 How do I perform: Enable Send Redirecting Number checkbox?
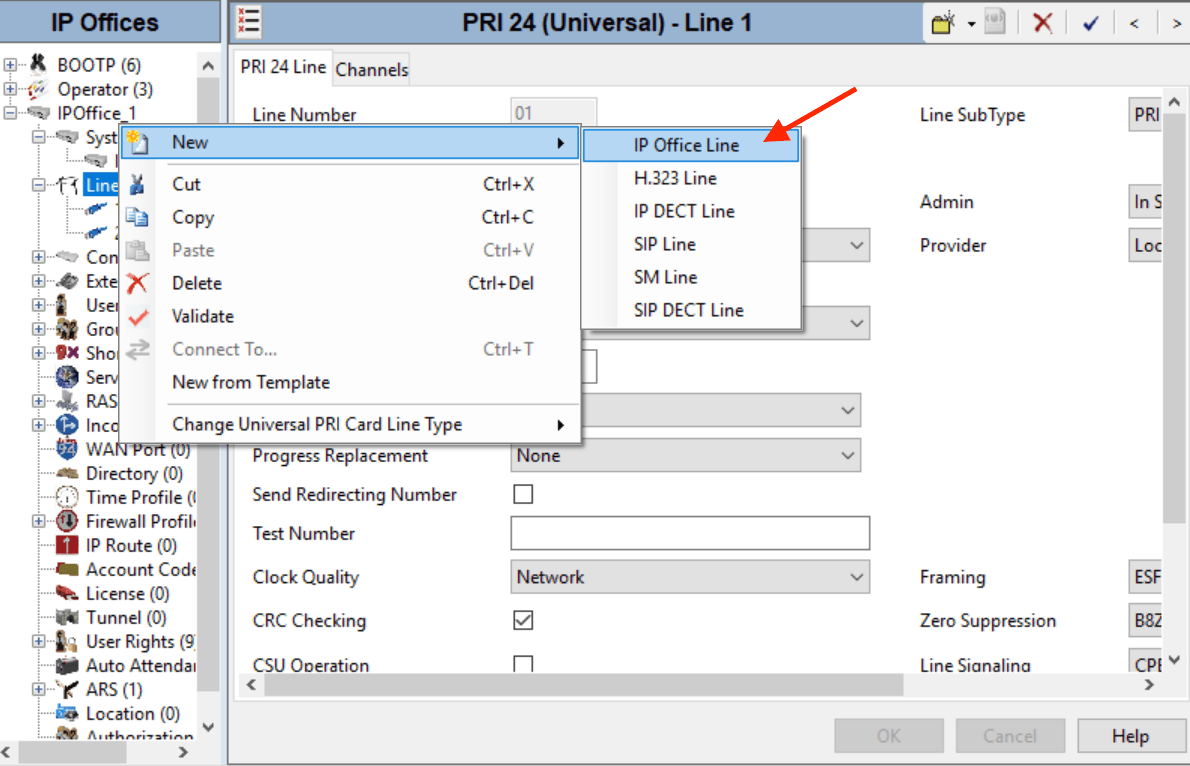tap(523, 494)
